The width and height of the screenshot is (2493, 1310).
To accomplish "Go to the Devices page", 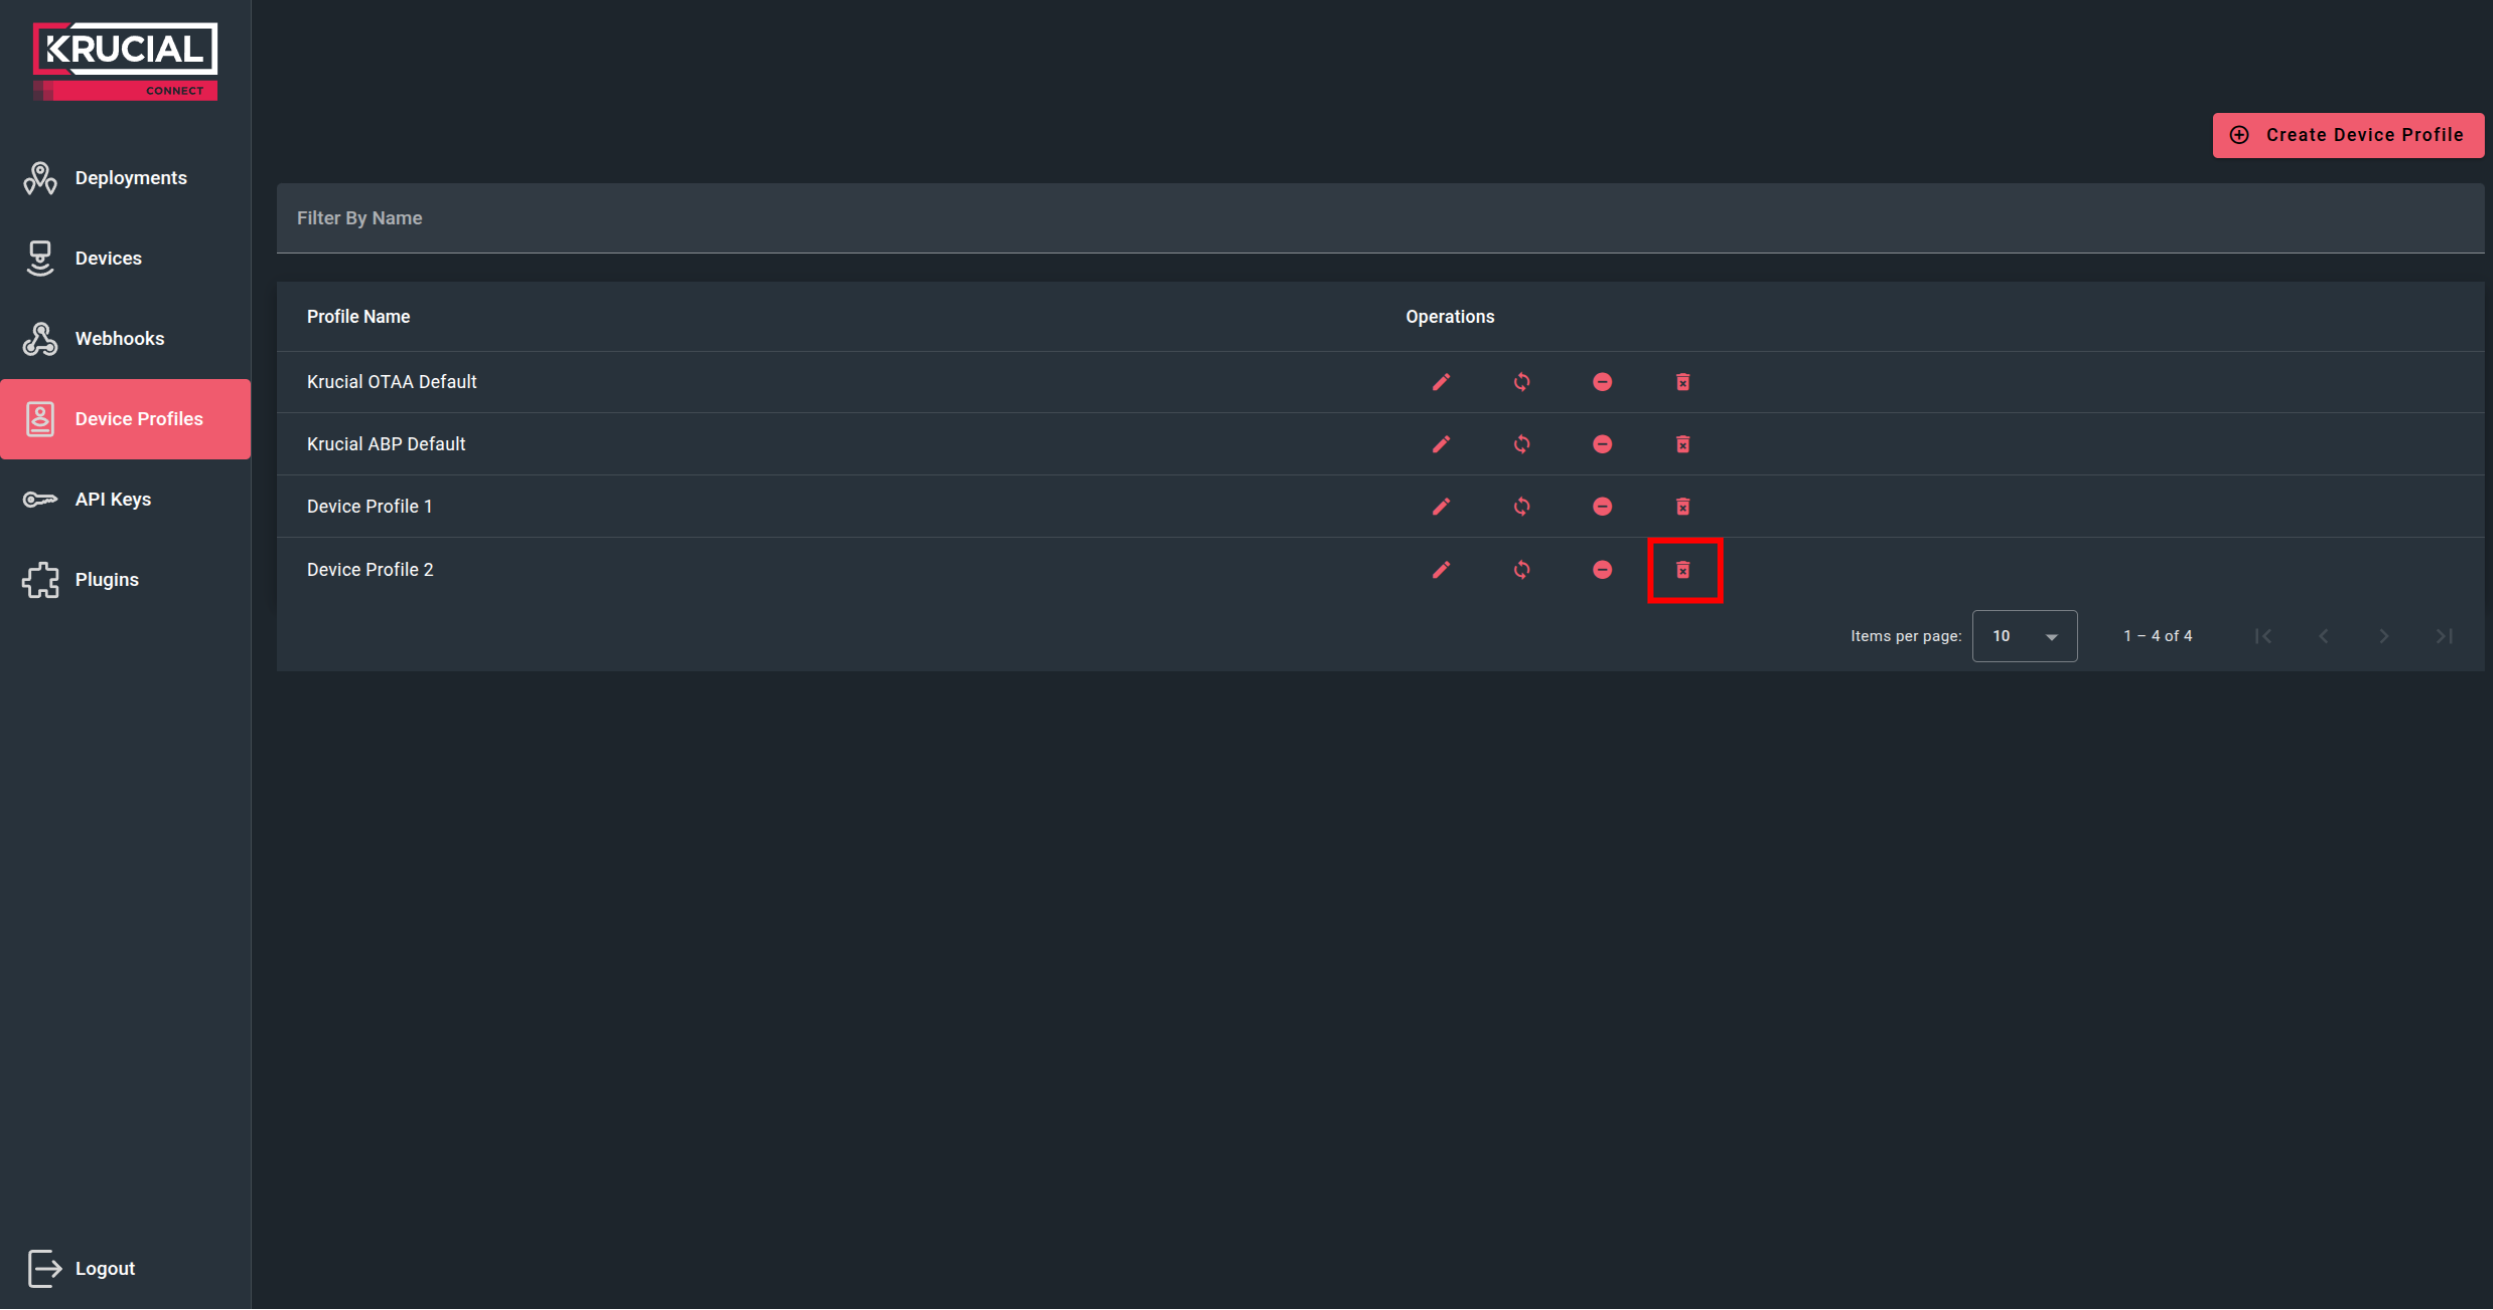I will click(x=108, y=258).
